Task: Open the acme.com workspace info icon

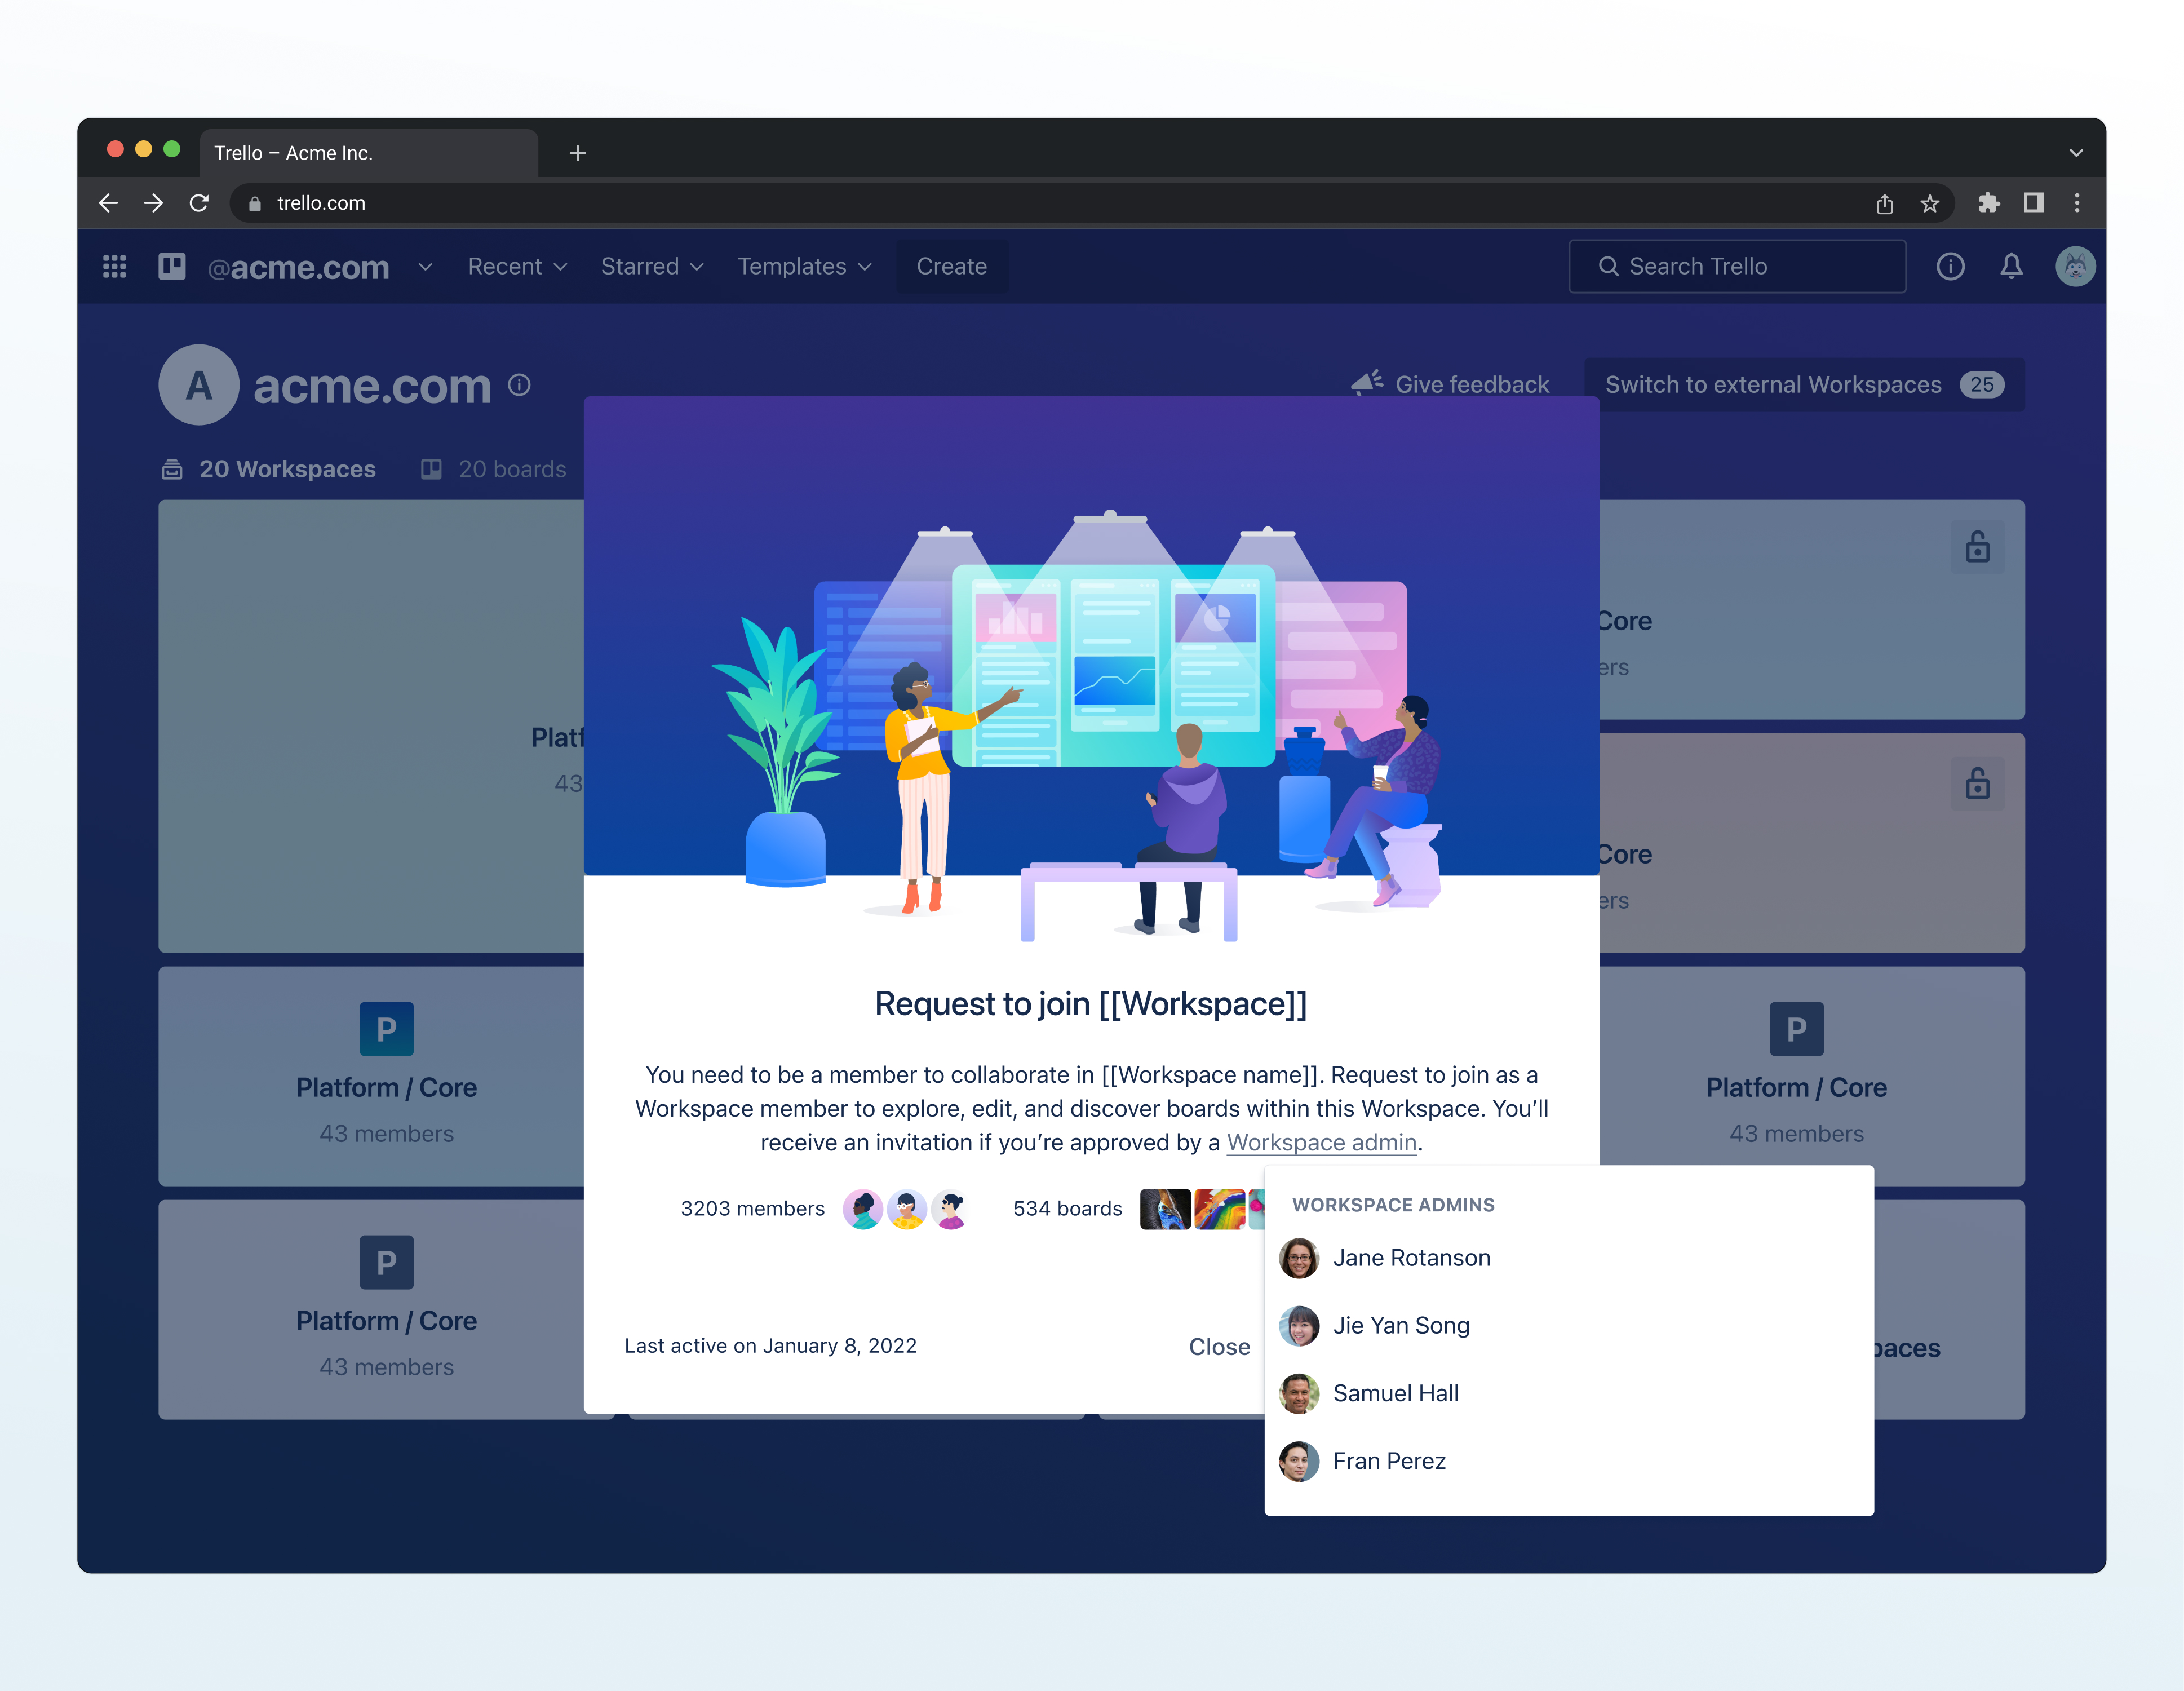Action: (x=519, y=385)
